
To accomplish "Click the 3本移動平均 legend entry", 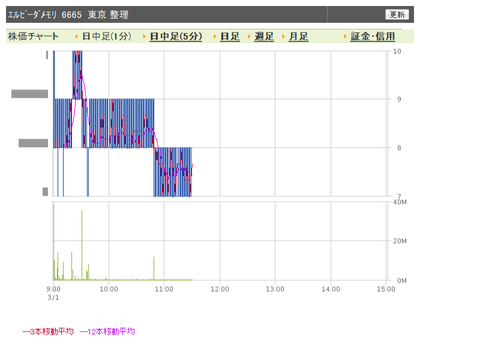I will pyautogui.click(x=48, y=331).
